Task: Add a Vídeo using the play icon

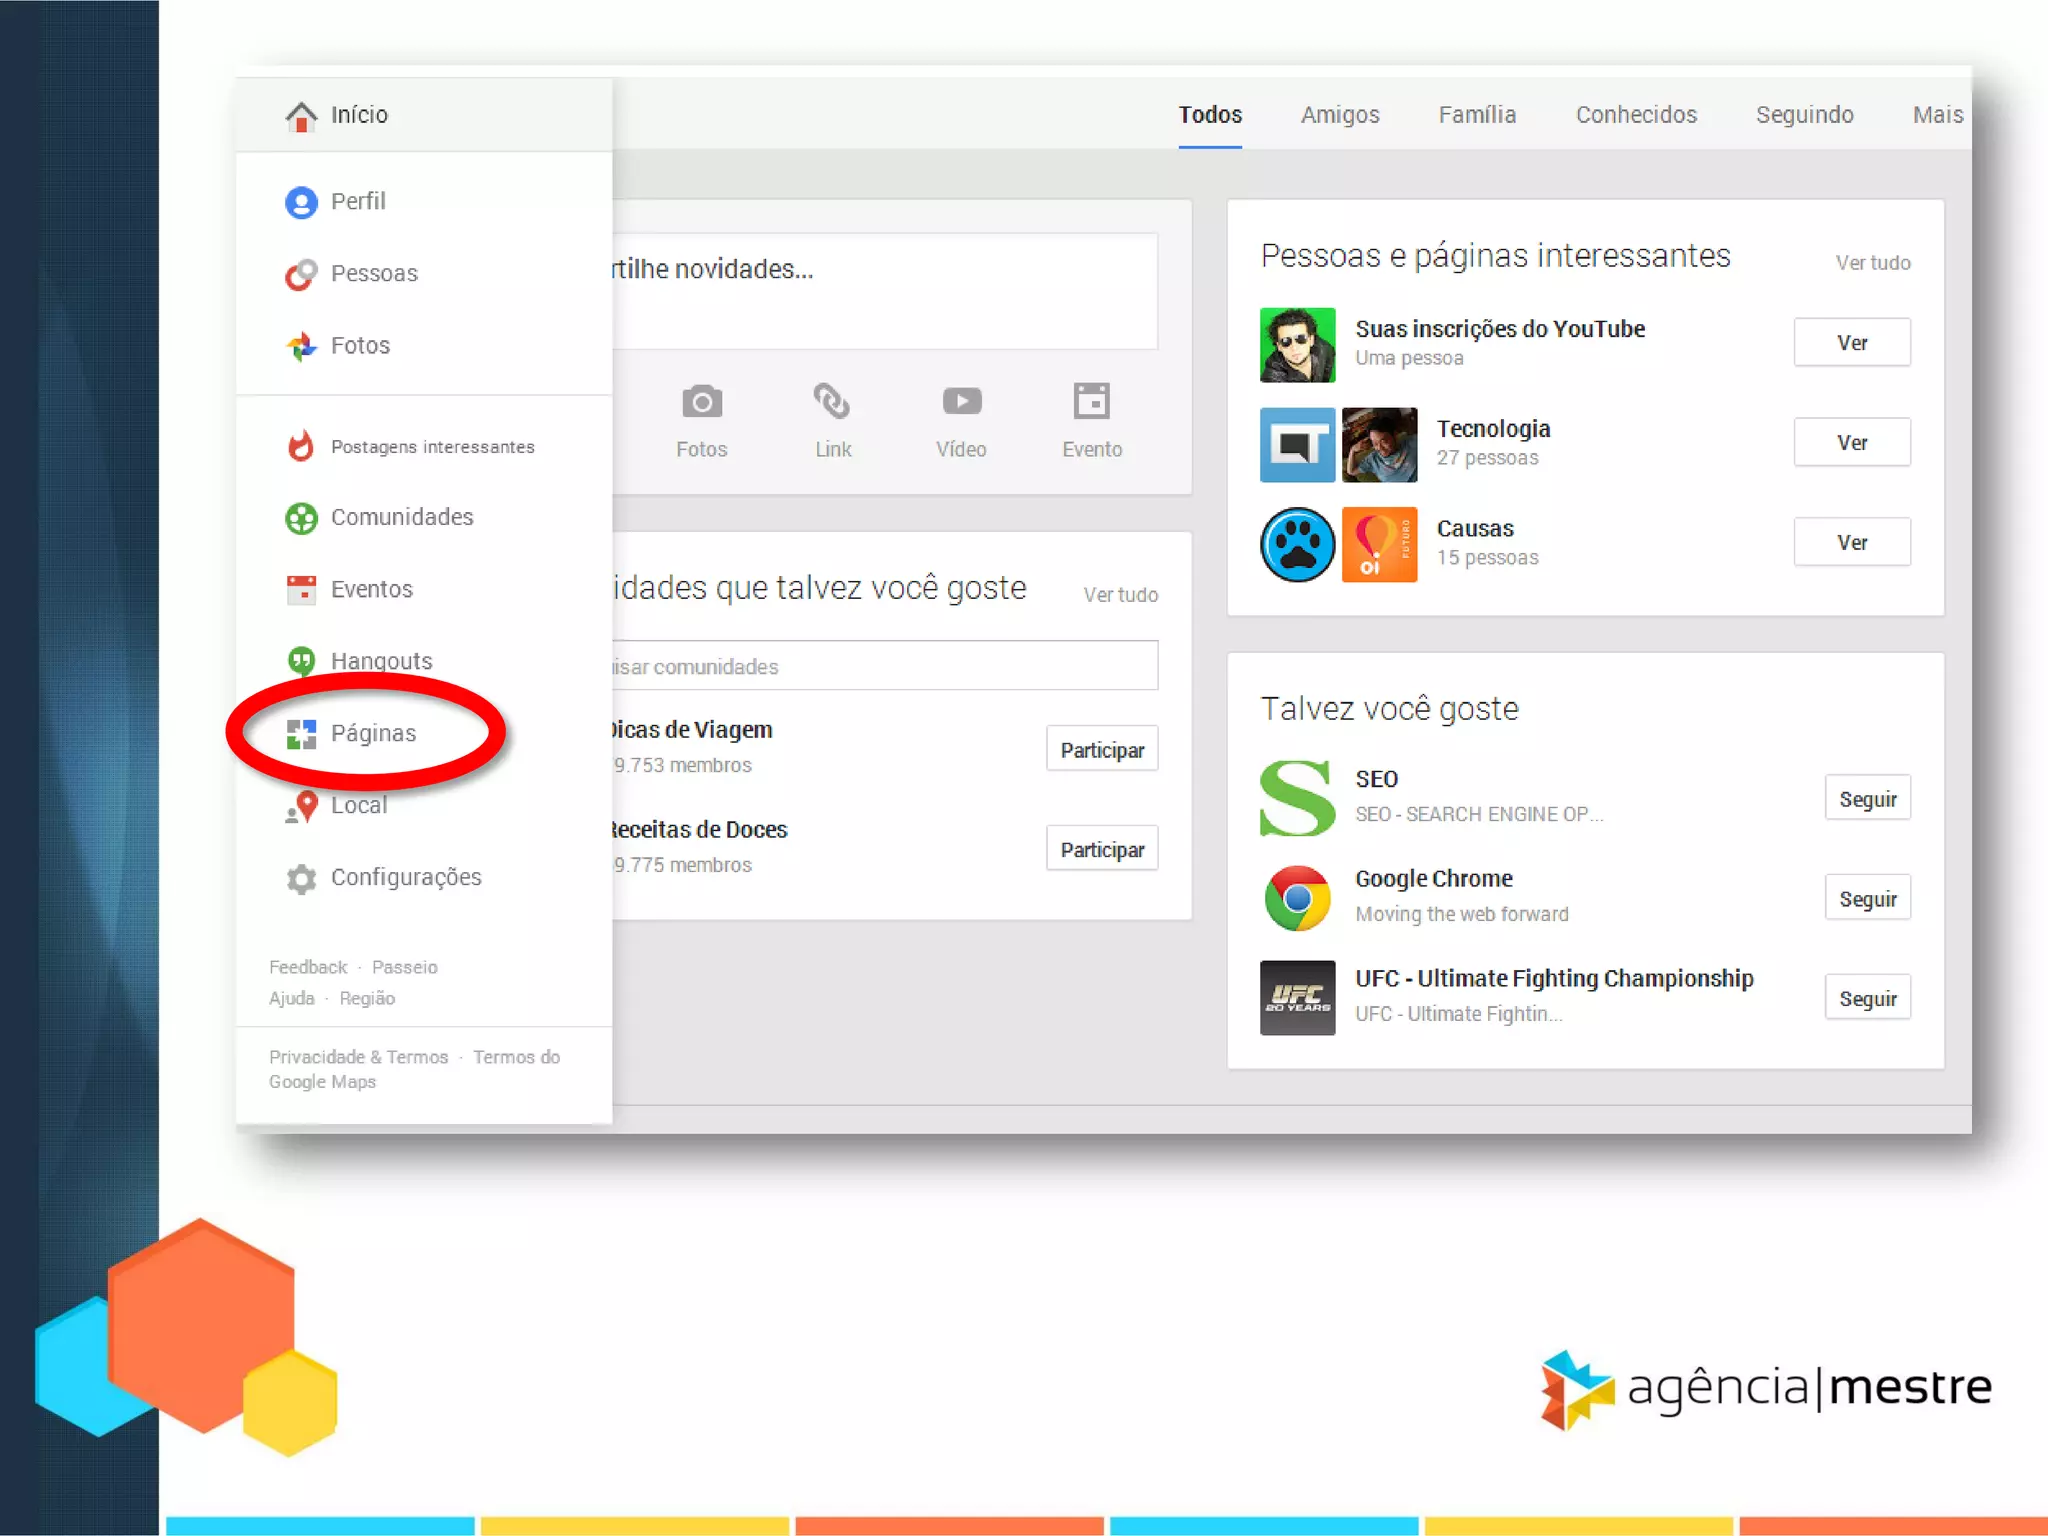Action: pyautogui.click(x=961, y=402)
